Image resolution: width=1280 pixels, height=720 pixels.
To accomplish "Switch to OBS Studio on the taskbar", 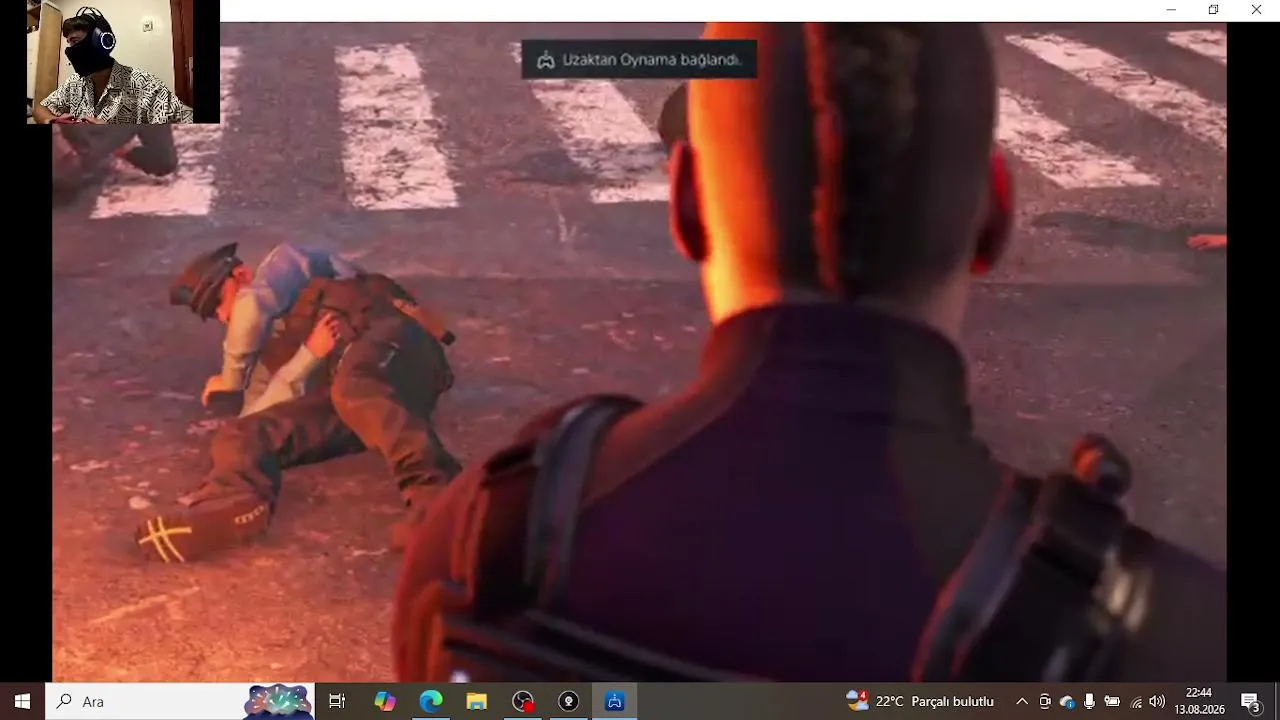I will pos(523,701).
